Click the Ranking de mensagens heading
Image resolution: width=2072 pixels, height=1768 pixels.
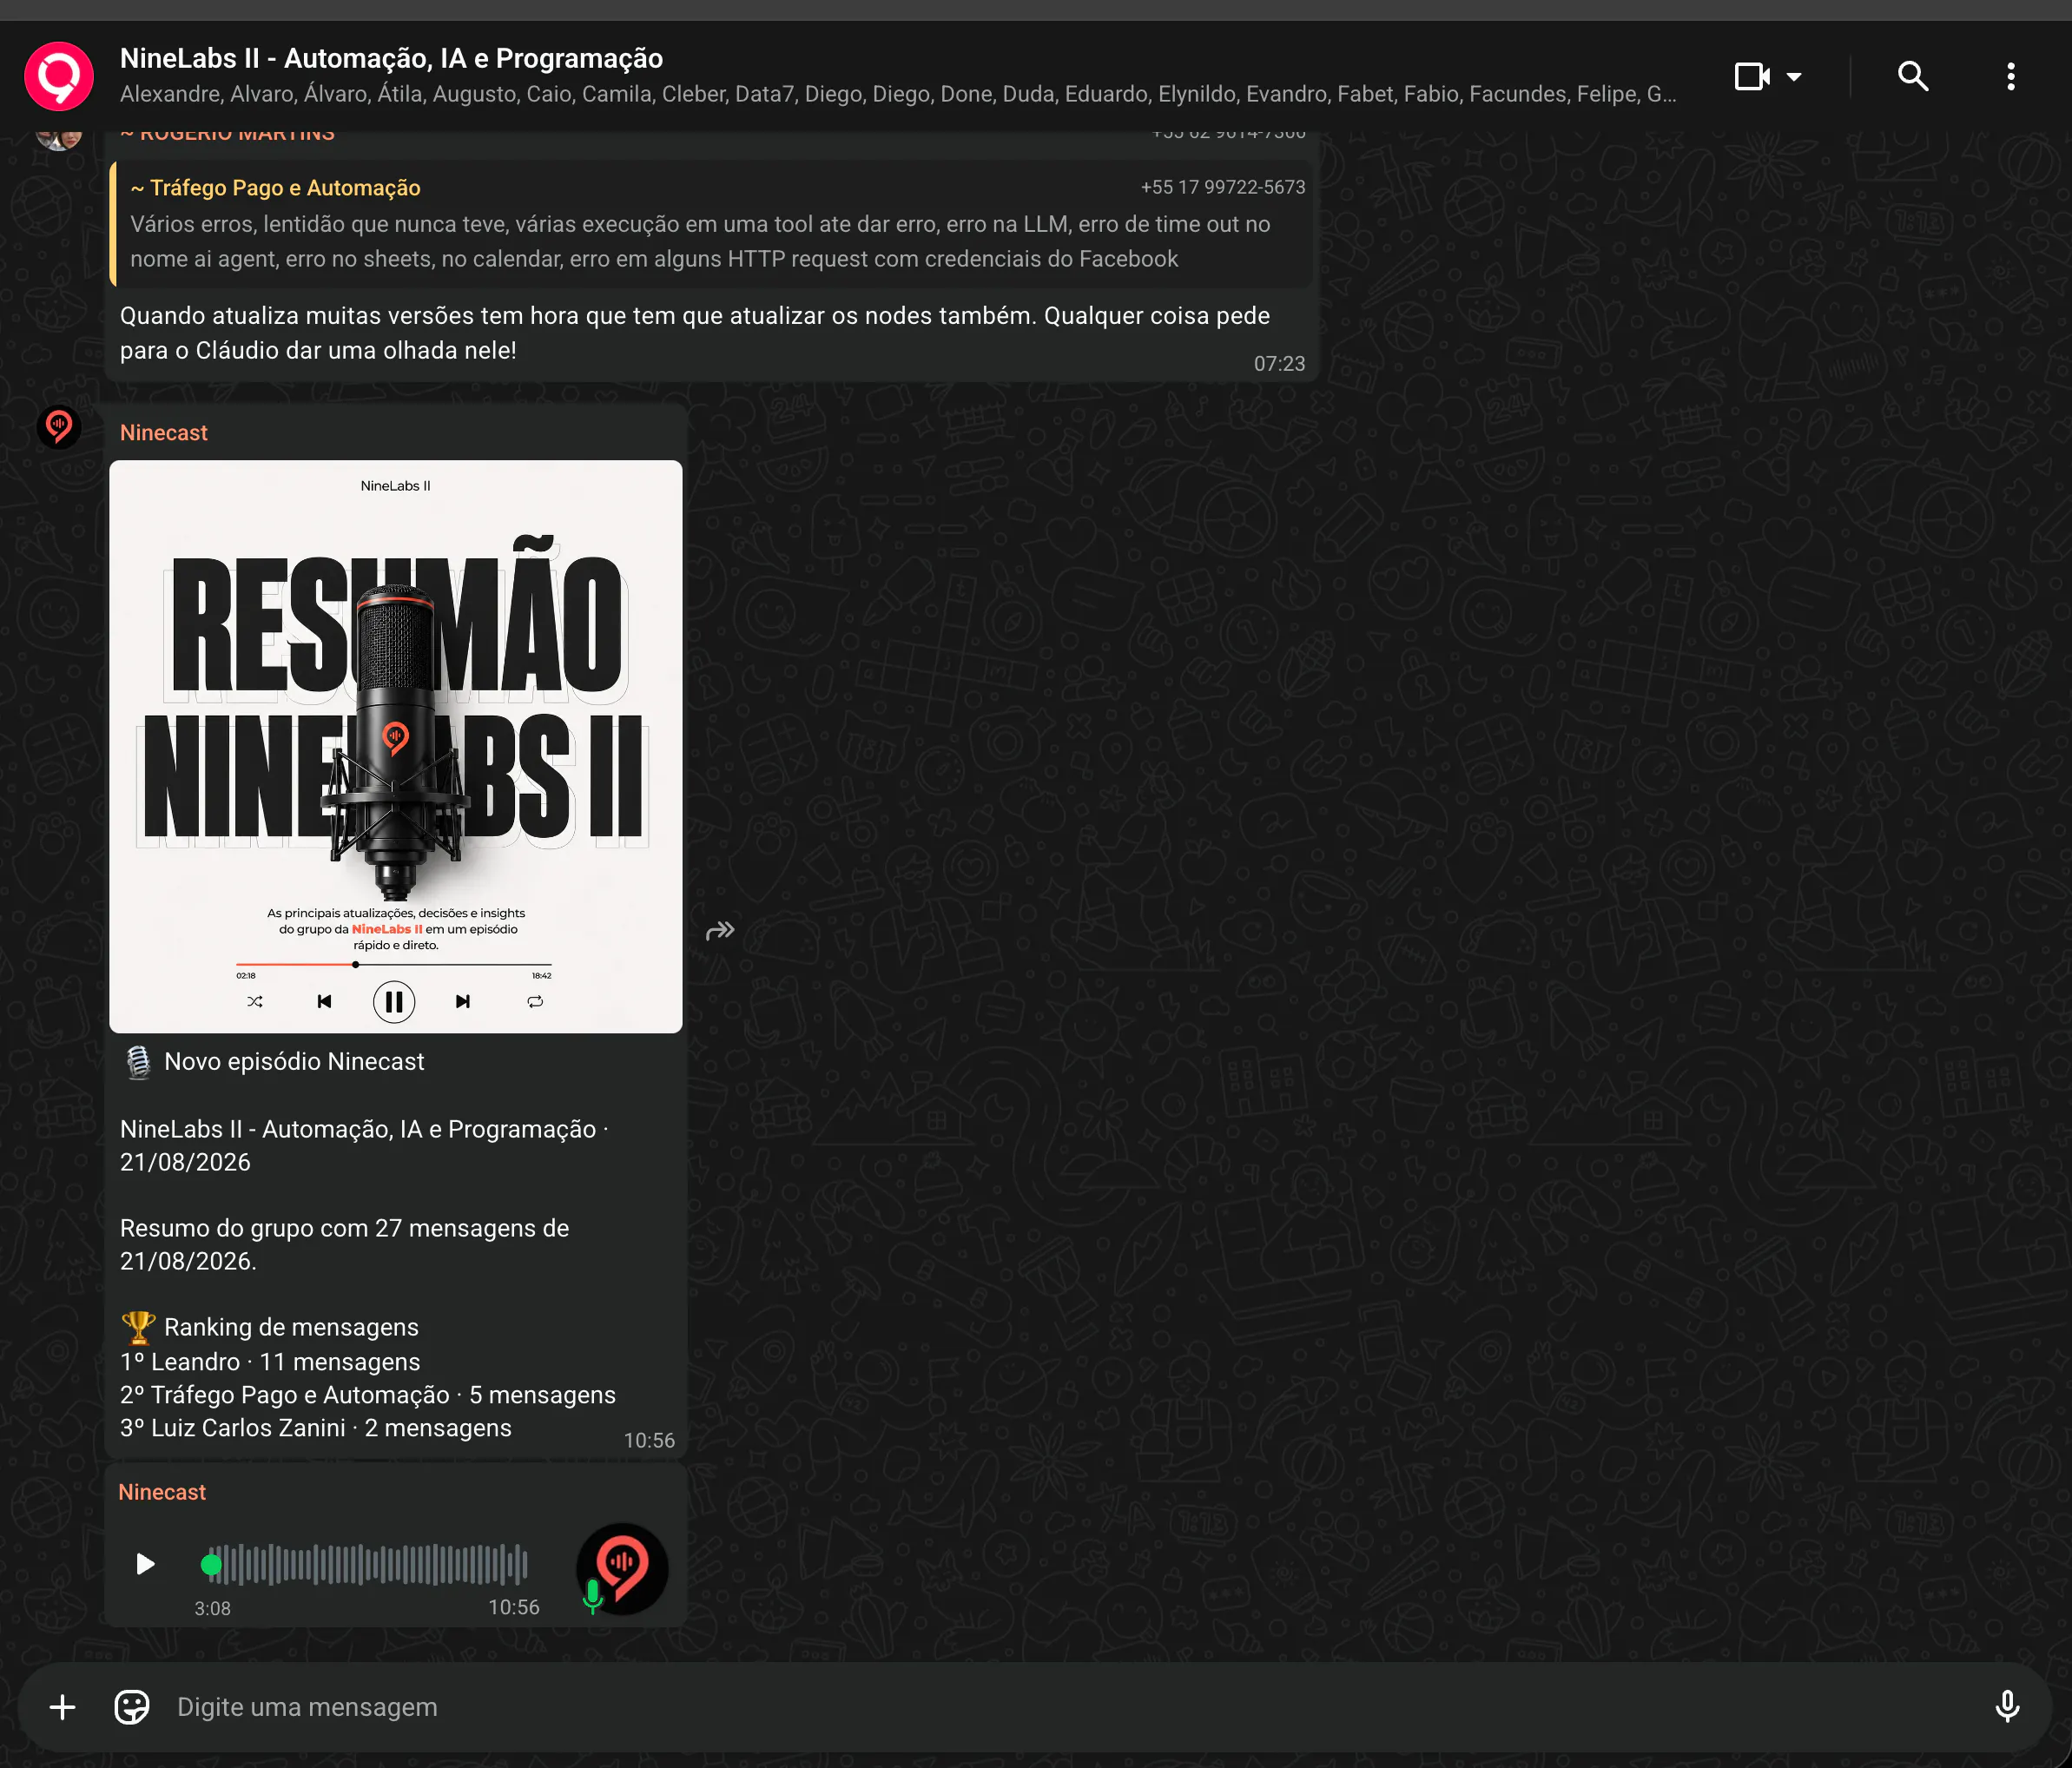pyautogui.click(x=291, y=1328)
